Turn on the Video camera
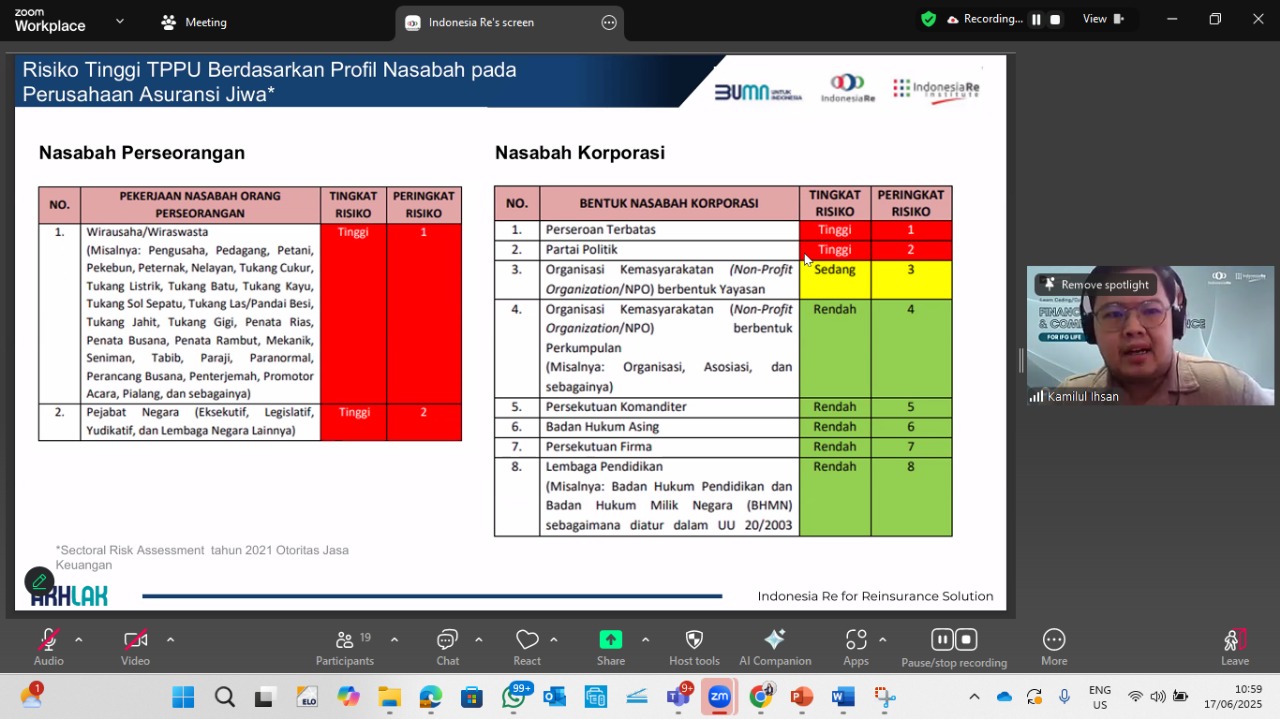 [135, 640]
